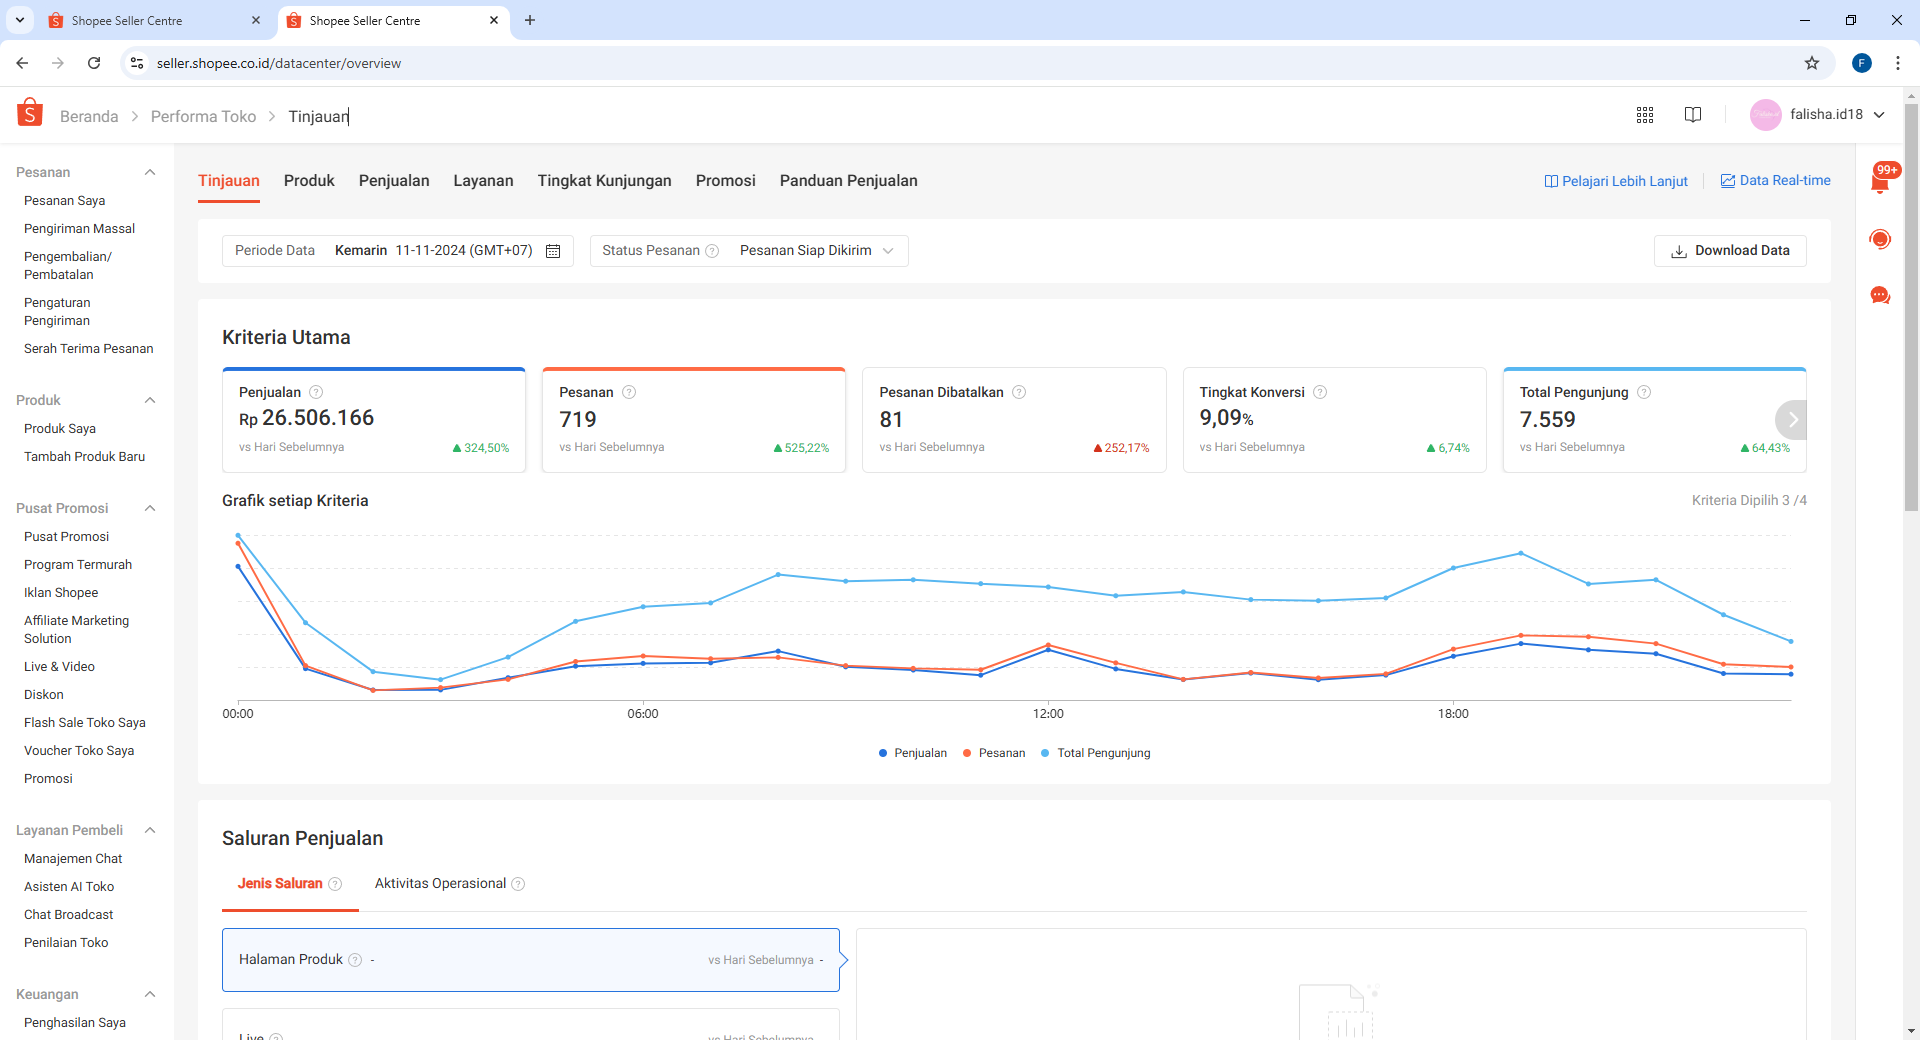Screen dimensions: 1920x1040
Task: Switch to the Promosi tab
Action: (725, 181)
